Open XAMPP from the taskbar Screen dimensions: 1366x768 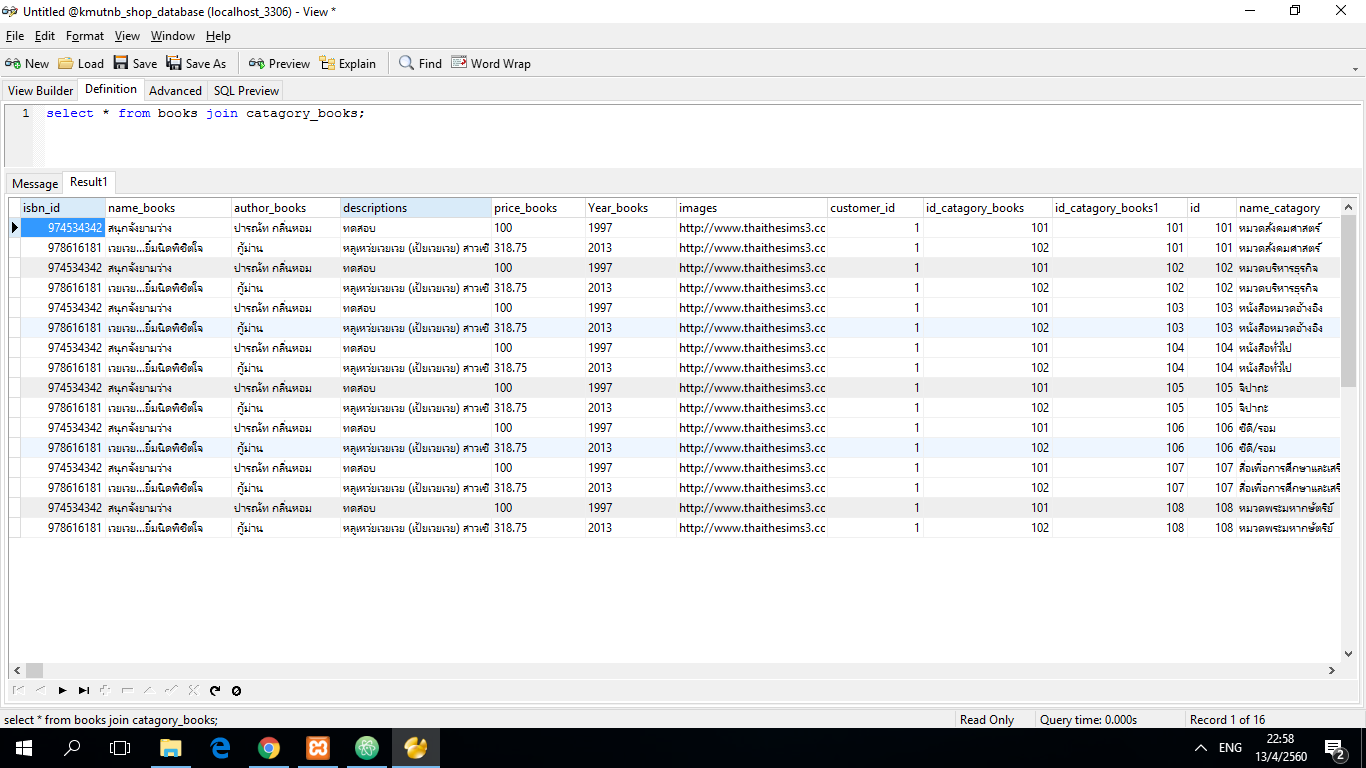pos(318,748)
